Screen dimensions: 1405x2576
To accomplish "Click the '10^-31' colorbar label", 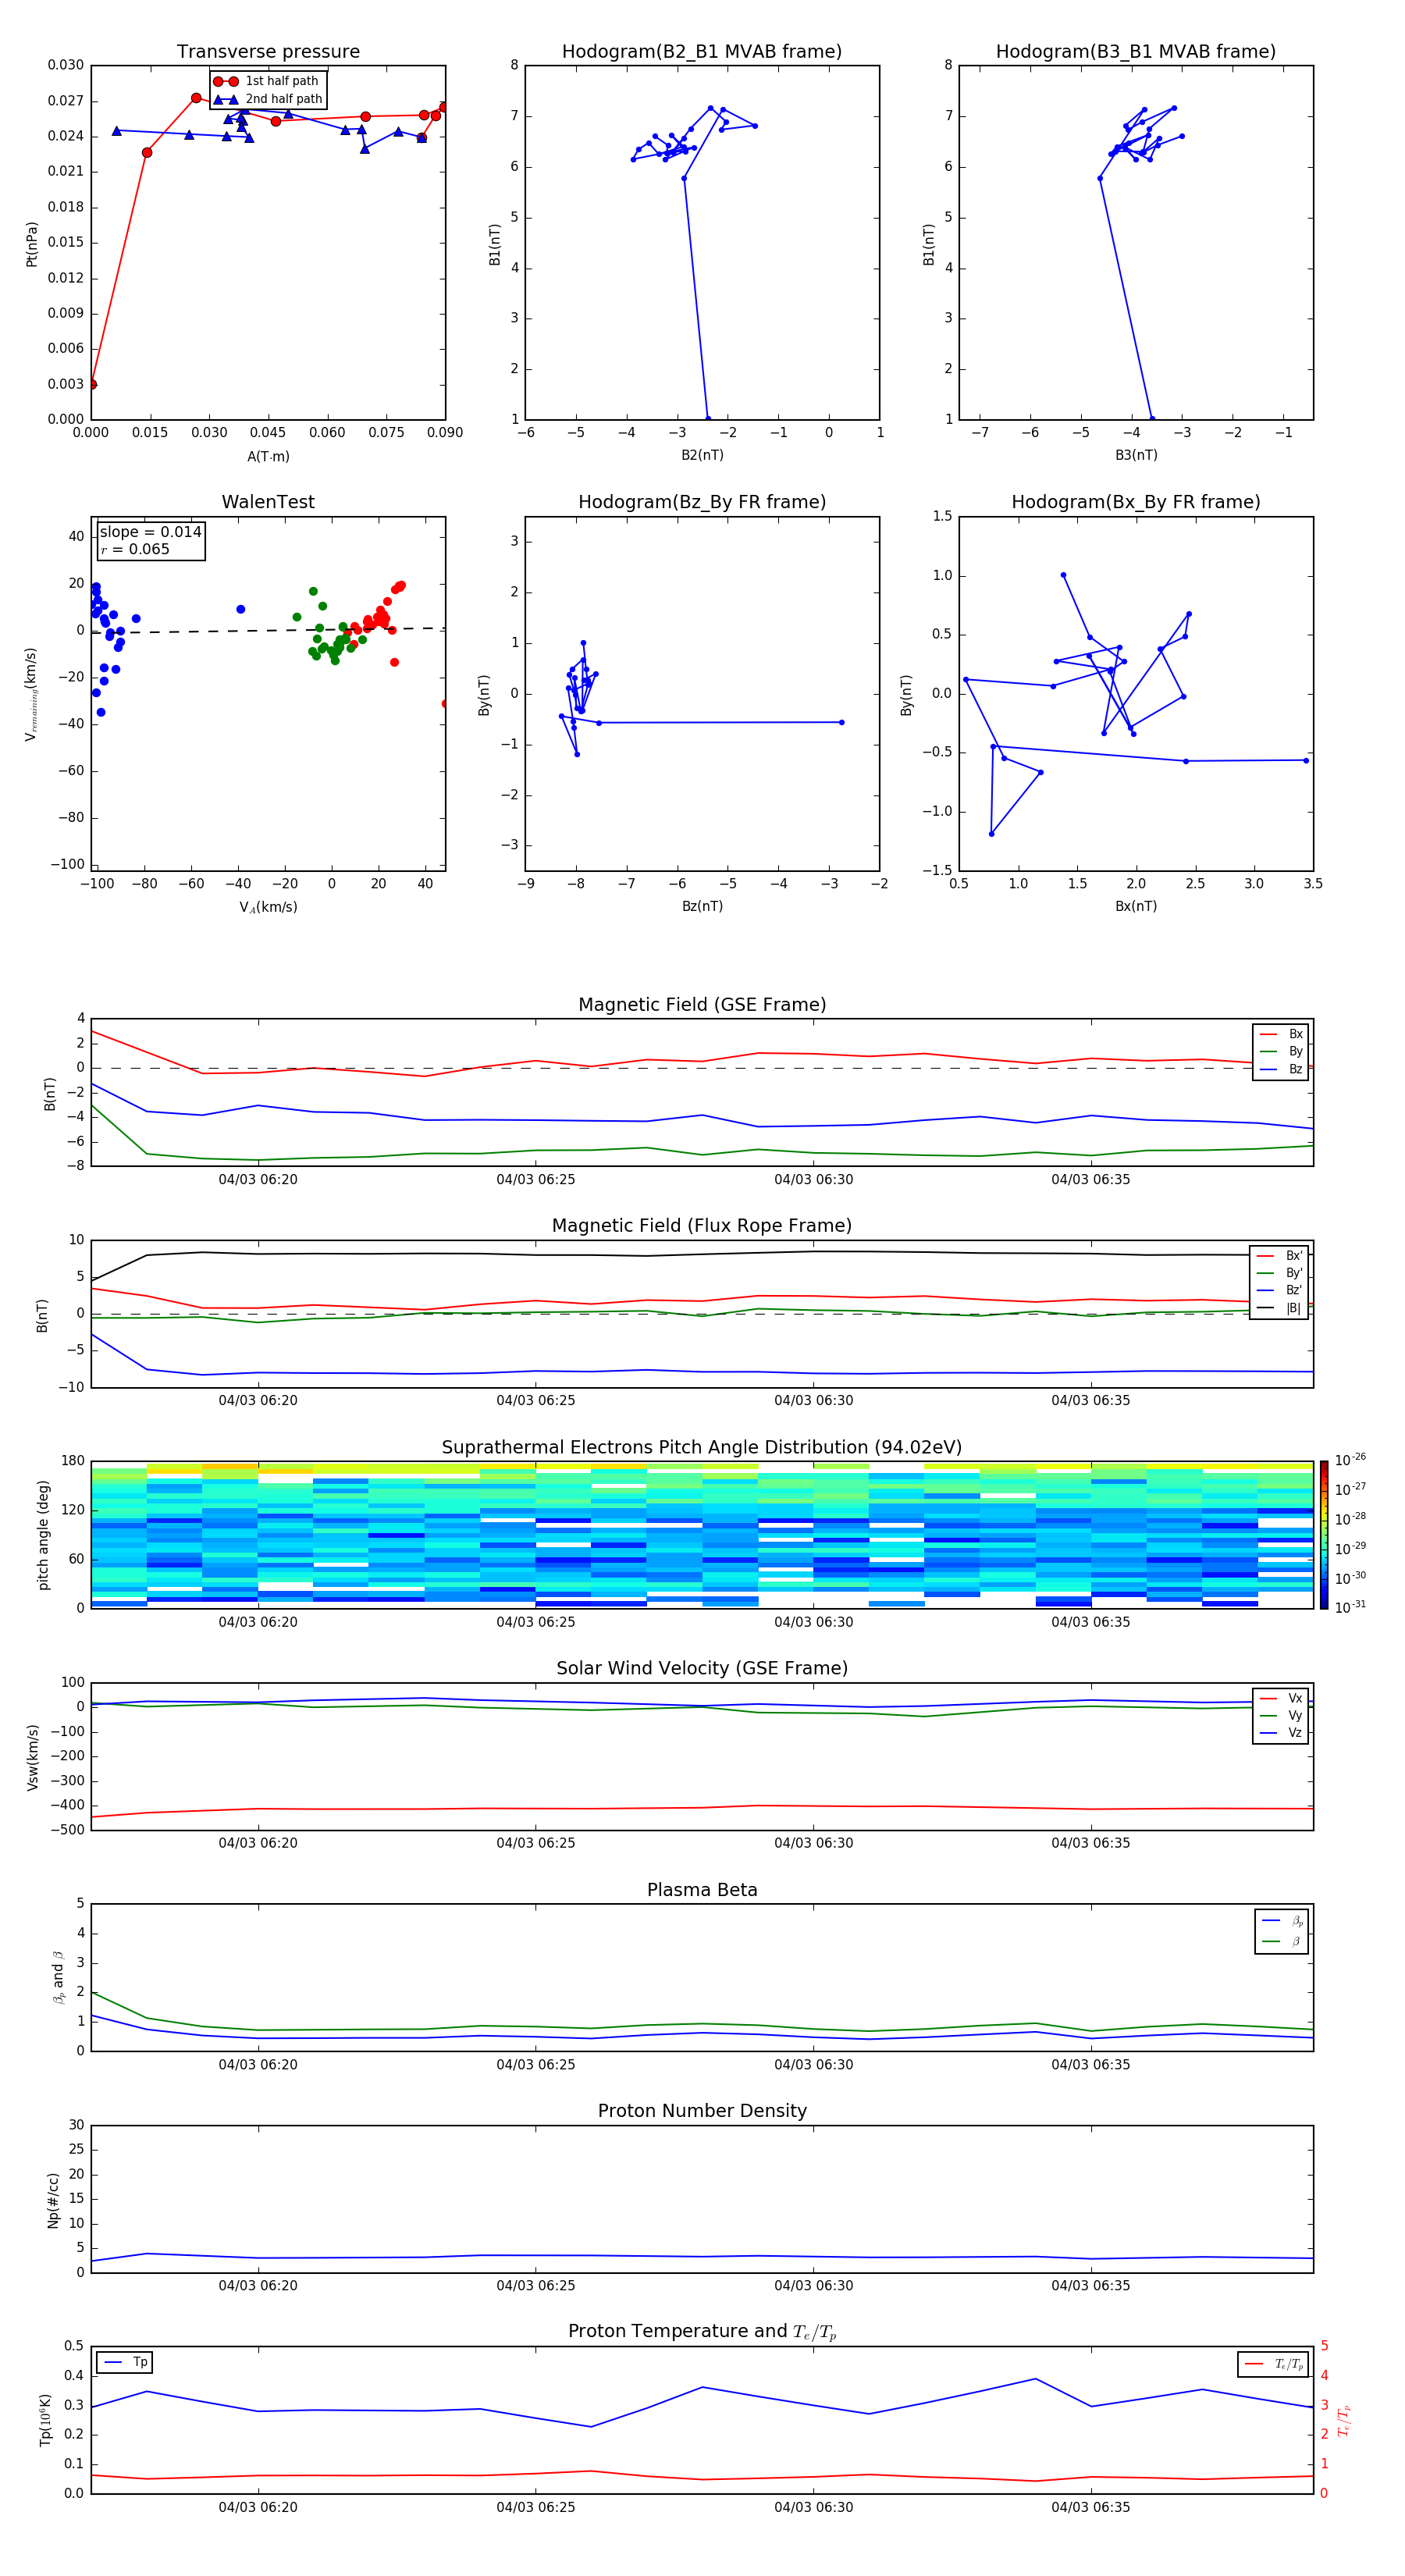I will pos(1350,1607).
